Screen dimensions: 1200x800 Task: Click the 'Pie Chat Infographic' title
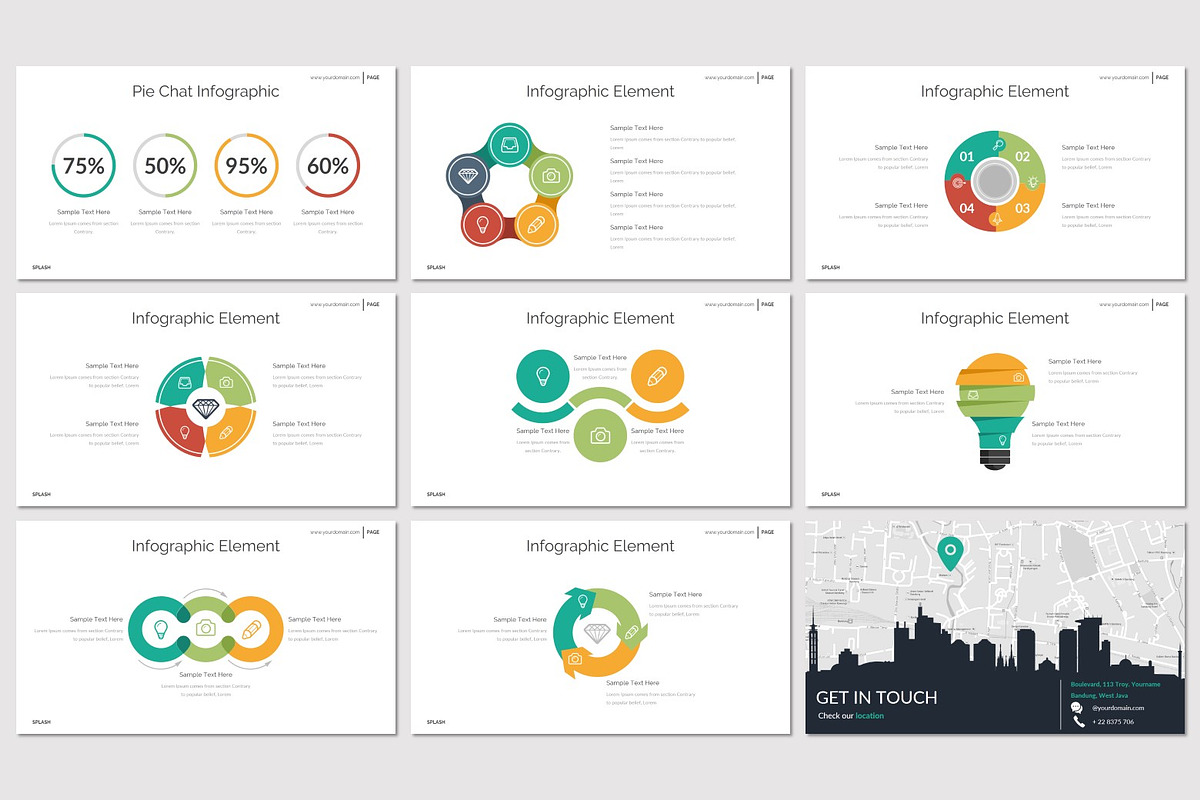coord(206,91)
